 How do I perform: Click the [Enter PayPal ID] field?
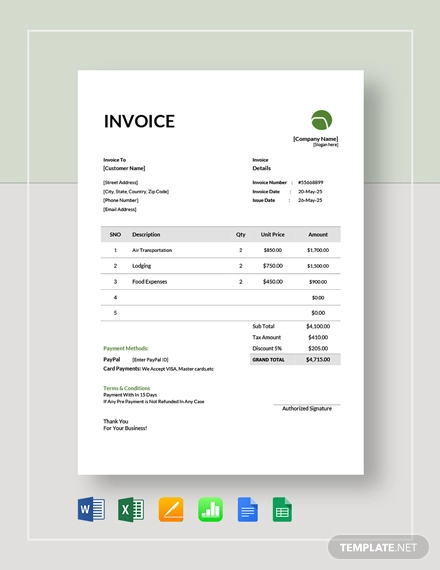(150, 360)
